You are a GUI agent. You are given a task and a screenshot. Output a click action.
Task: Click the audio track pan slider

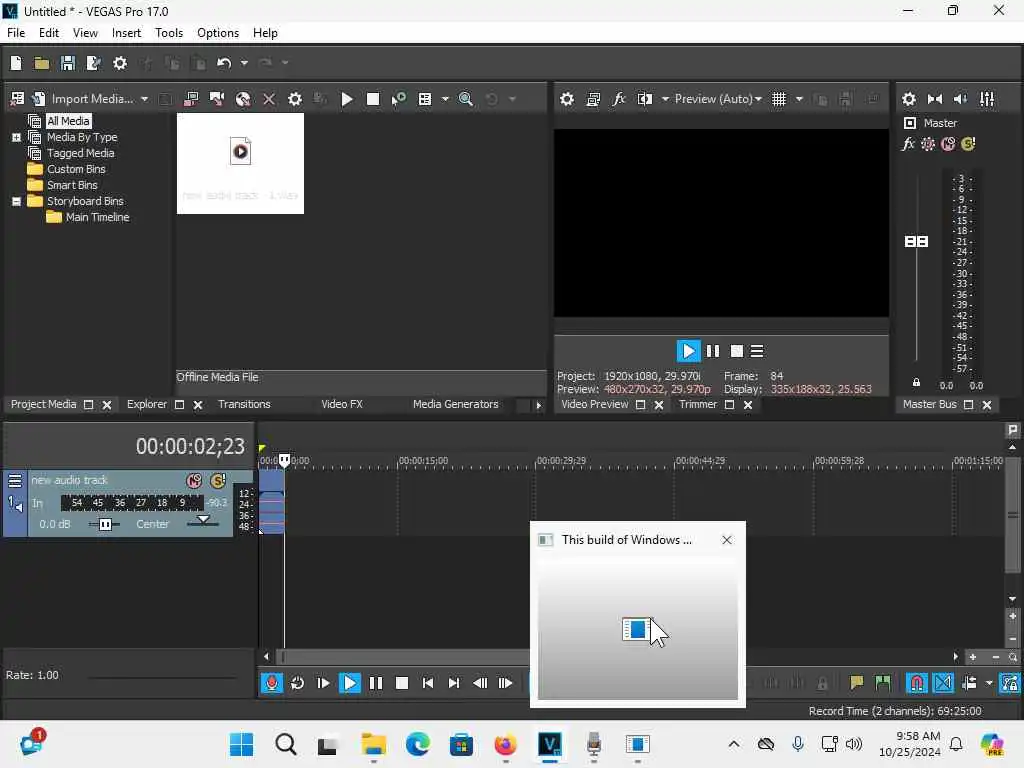tap(203, 520)
